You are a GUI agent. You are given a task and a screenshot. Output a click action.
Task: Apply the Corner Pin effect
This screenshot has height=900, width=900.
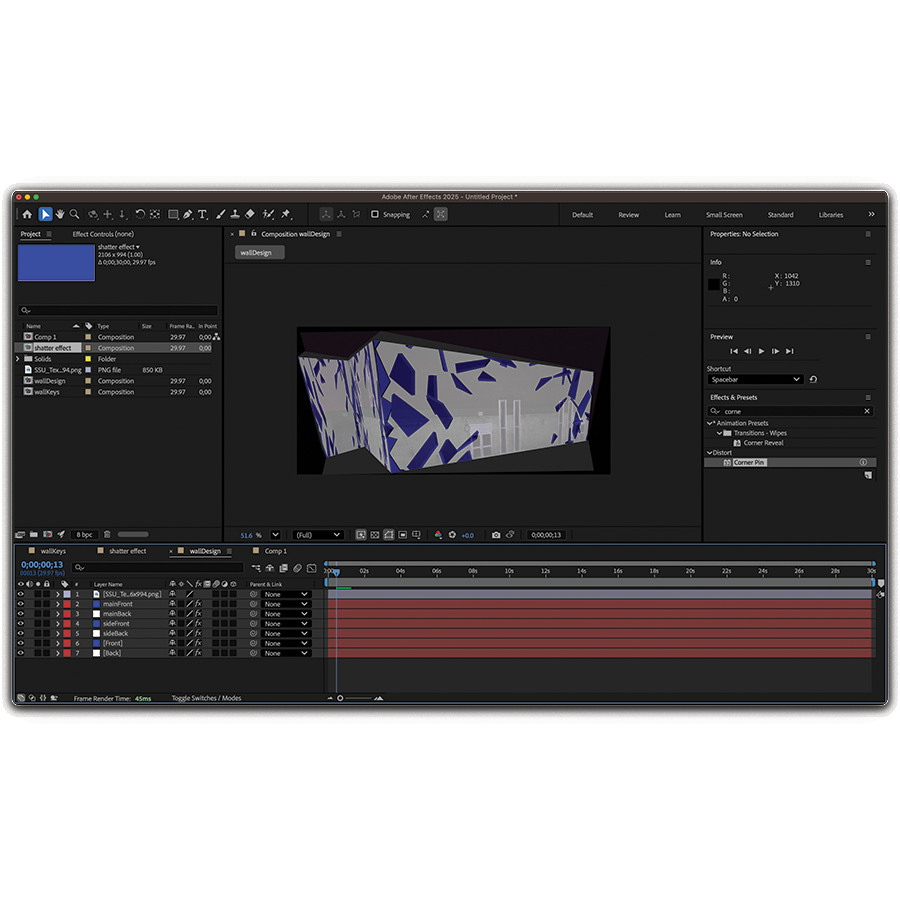pos(749,463)
